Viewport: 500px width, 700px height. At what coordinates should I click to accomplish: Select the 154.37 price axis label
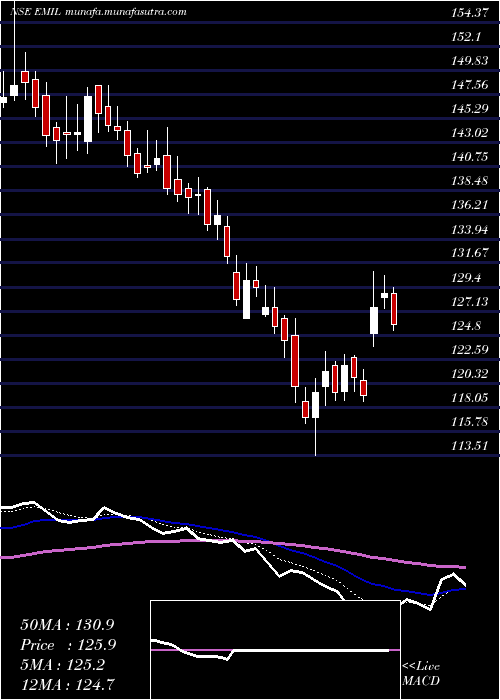[469, 13]
